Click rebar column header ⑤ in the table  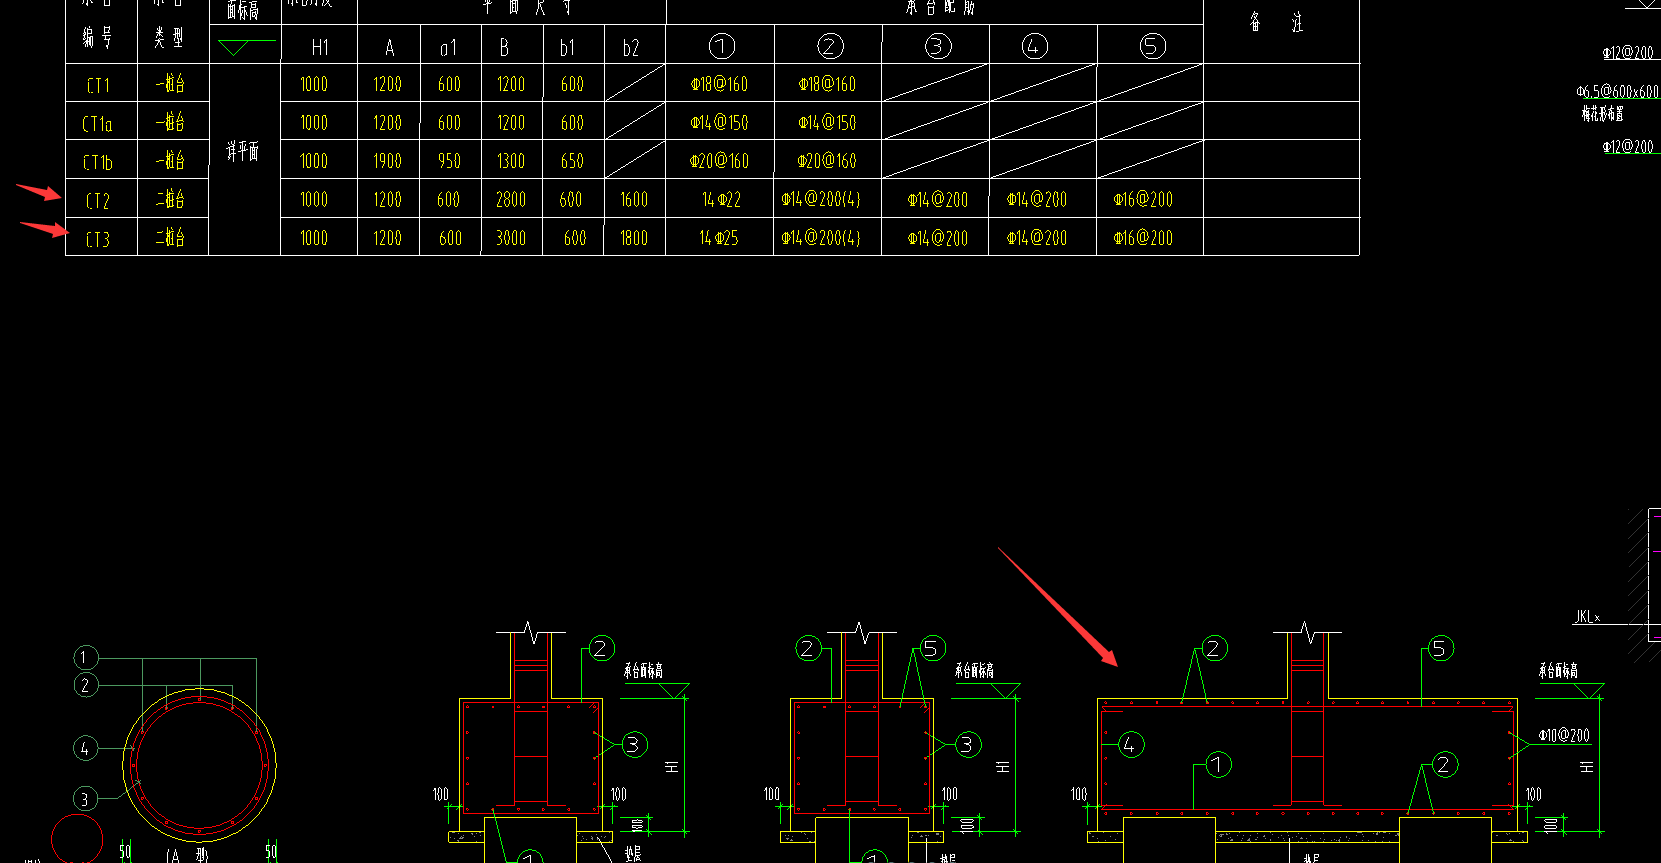1152,46
